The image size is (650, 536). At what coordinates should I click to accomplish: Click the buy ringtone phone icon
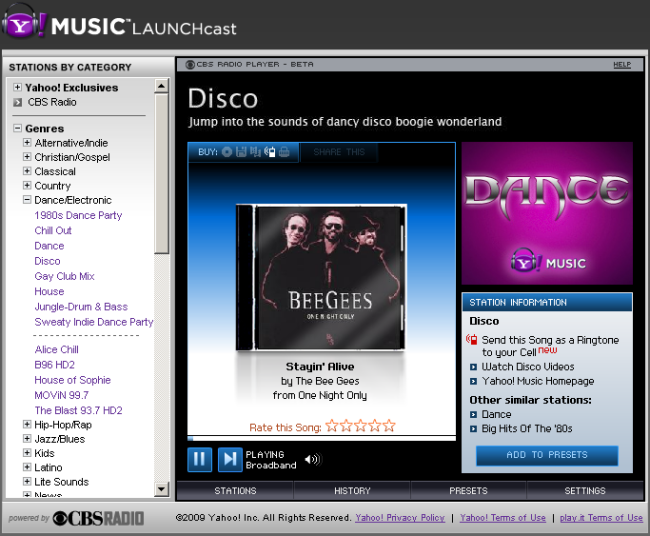(x=269, y=152)
